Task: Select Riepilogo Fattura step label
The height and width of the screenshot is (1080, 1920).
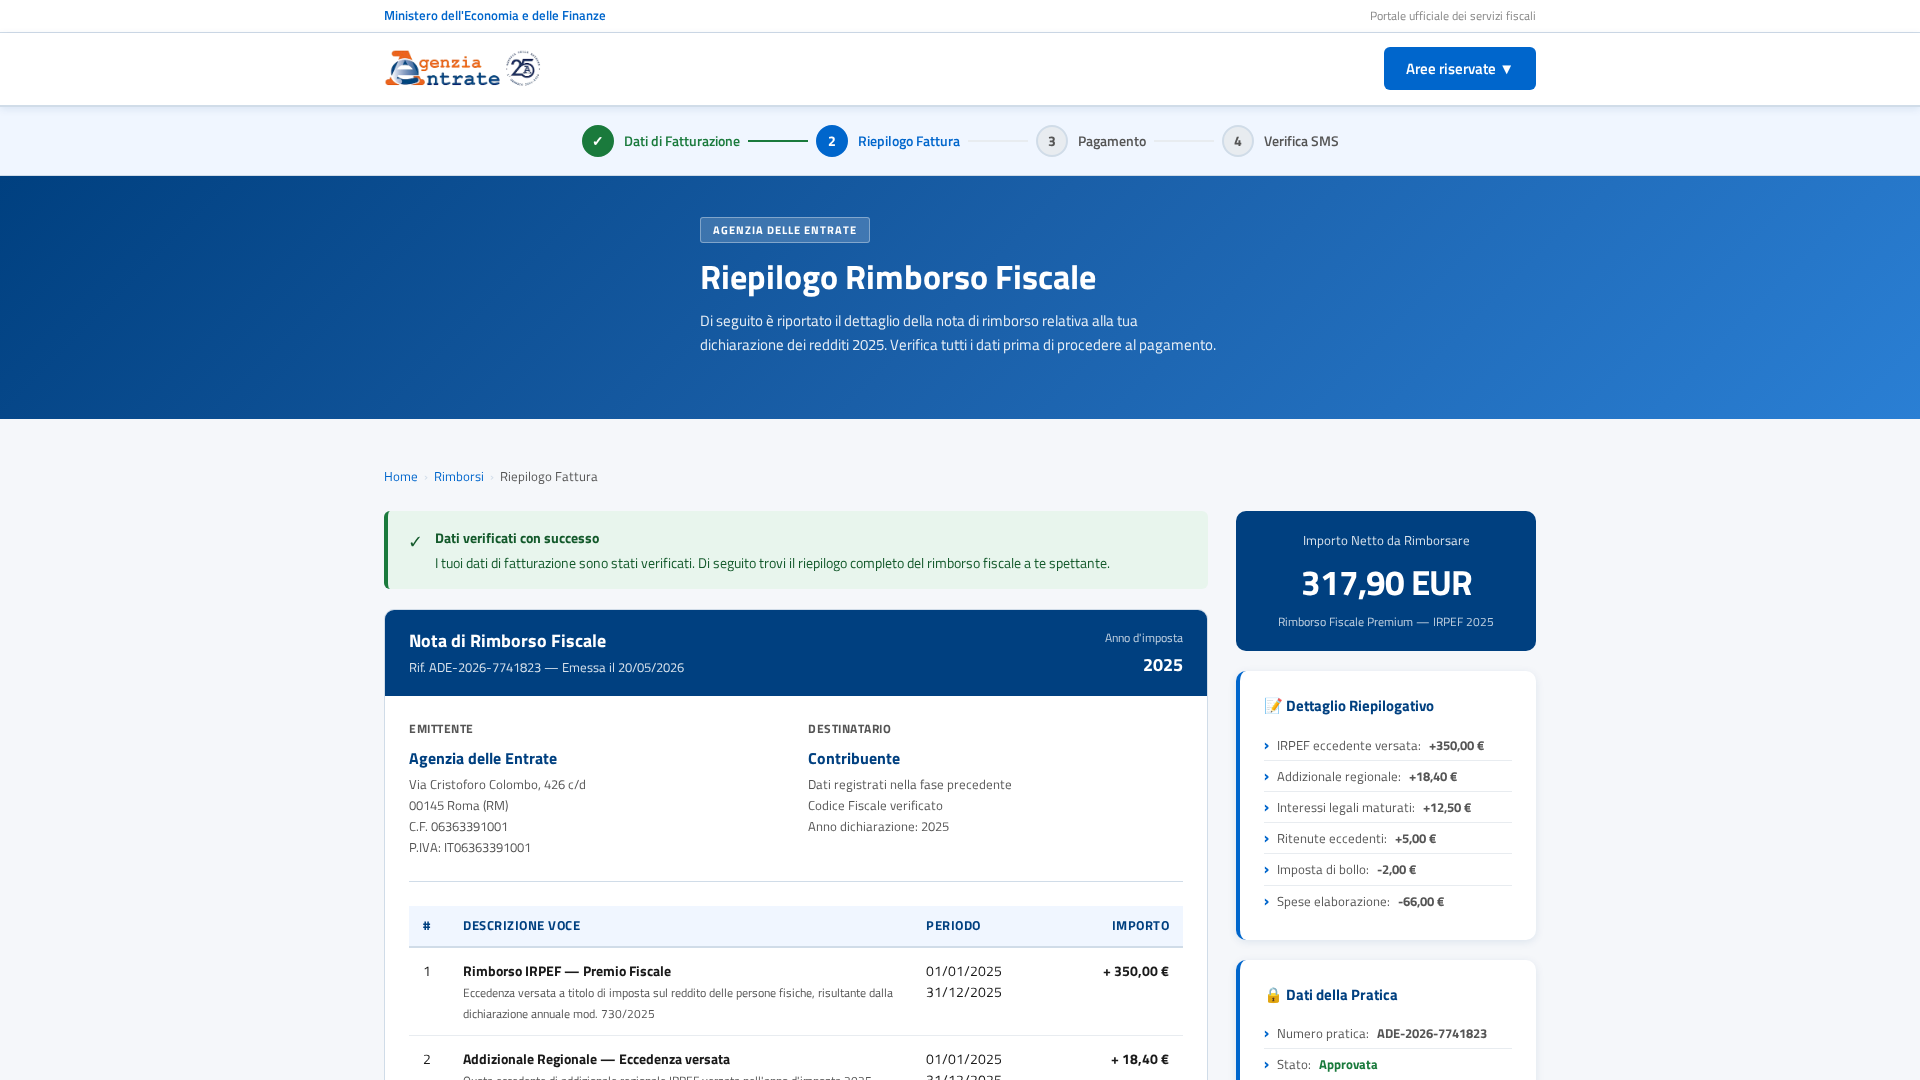Action: (x=909, y=141)
